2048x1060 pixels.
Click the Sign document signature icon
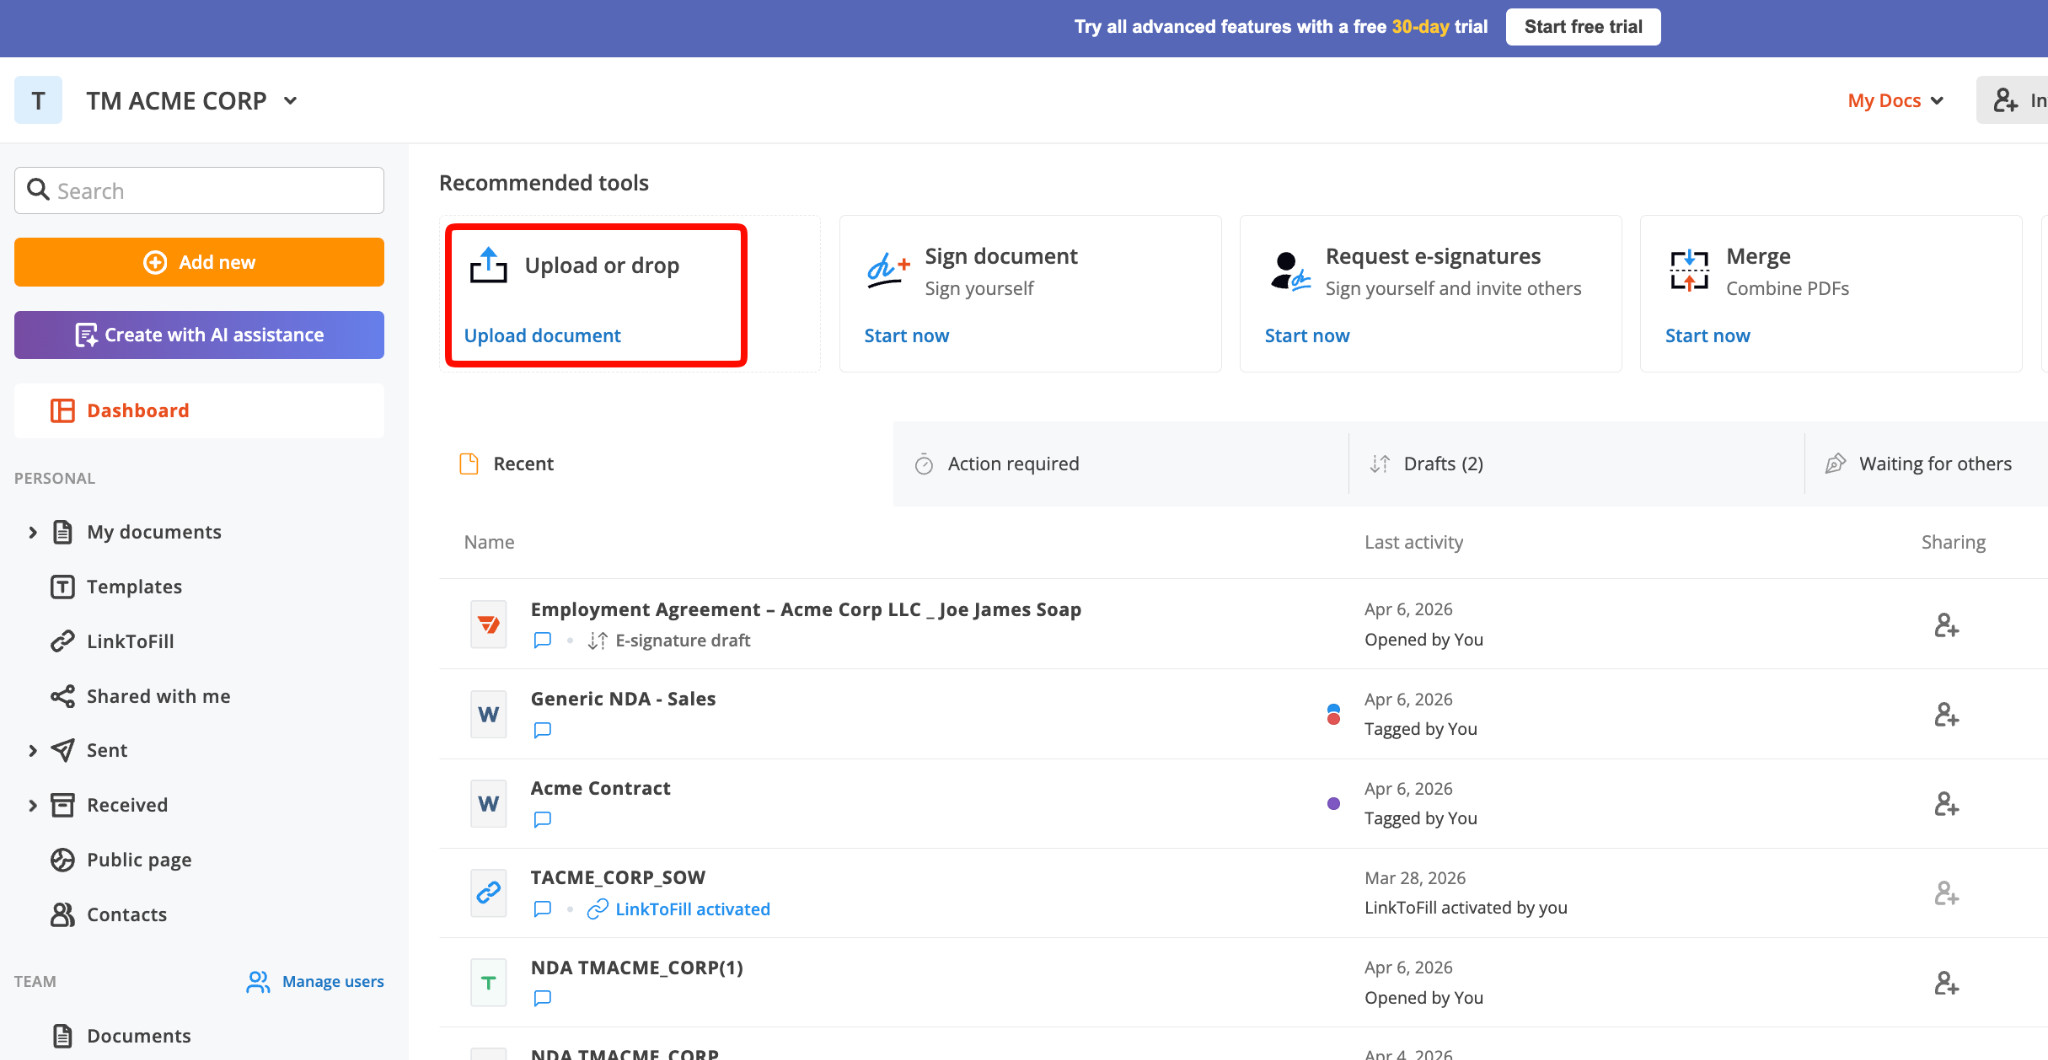888,270
